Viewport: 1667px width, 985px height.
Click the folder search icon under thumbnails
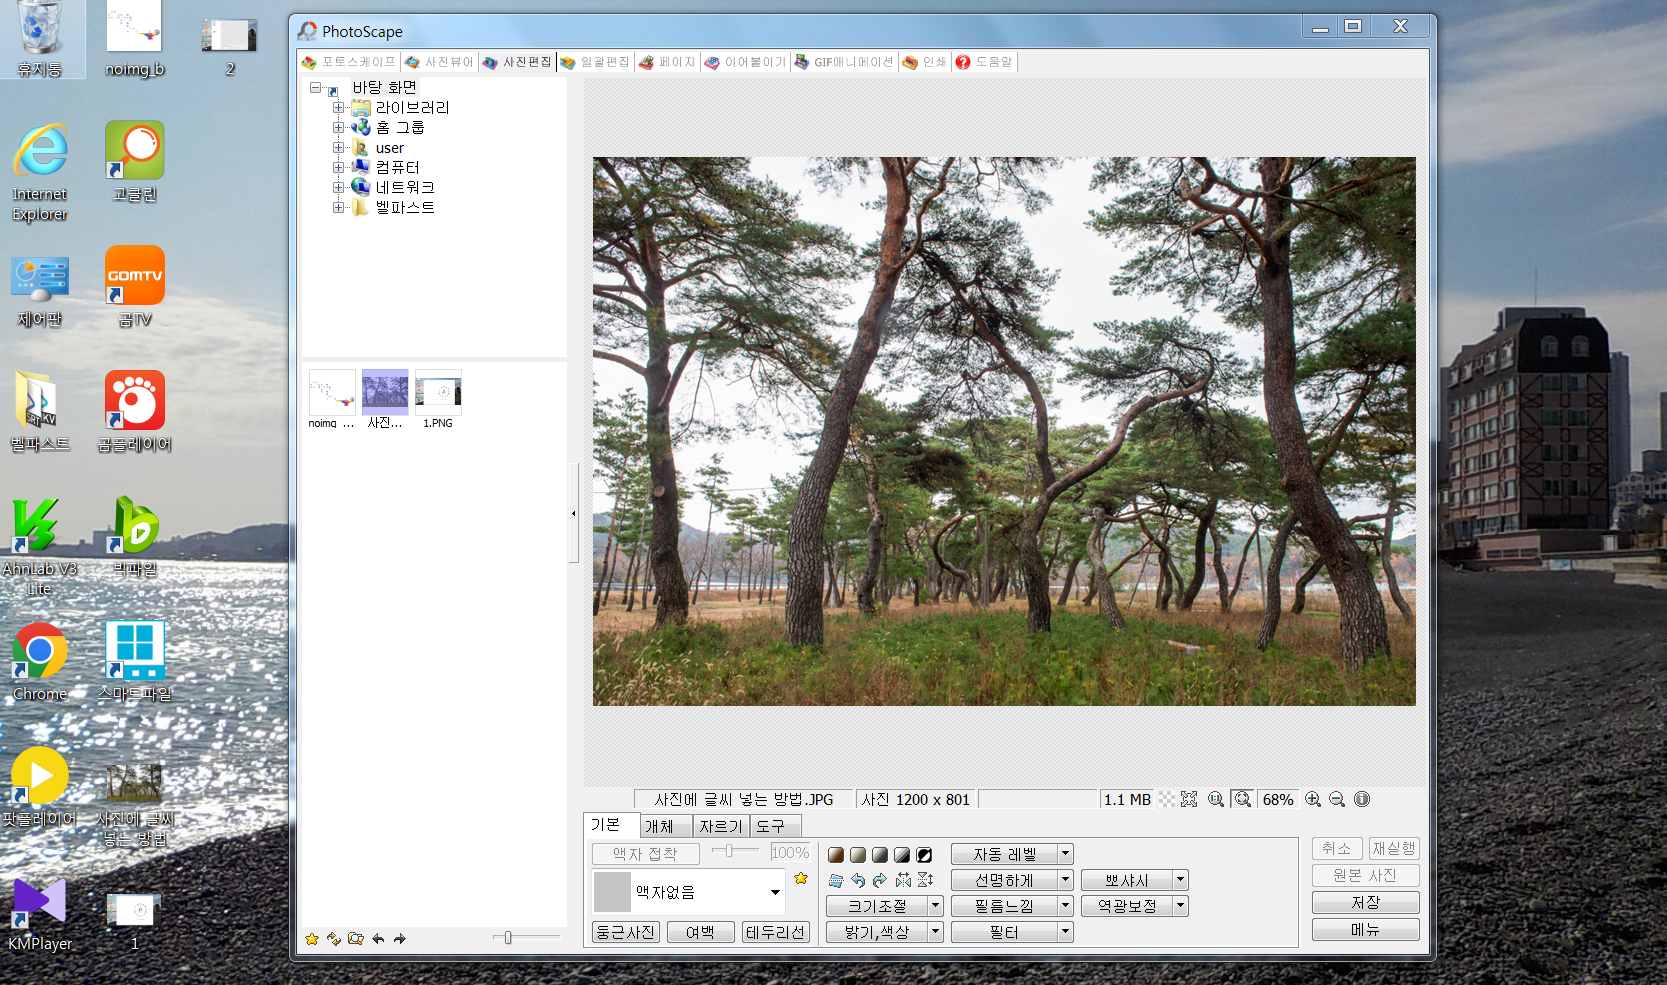(x=356, y=939)
